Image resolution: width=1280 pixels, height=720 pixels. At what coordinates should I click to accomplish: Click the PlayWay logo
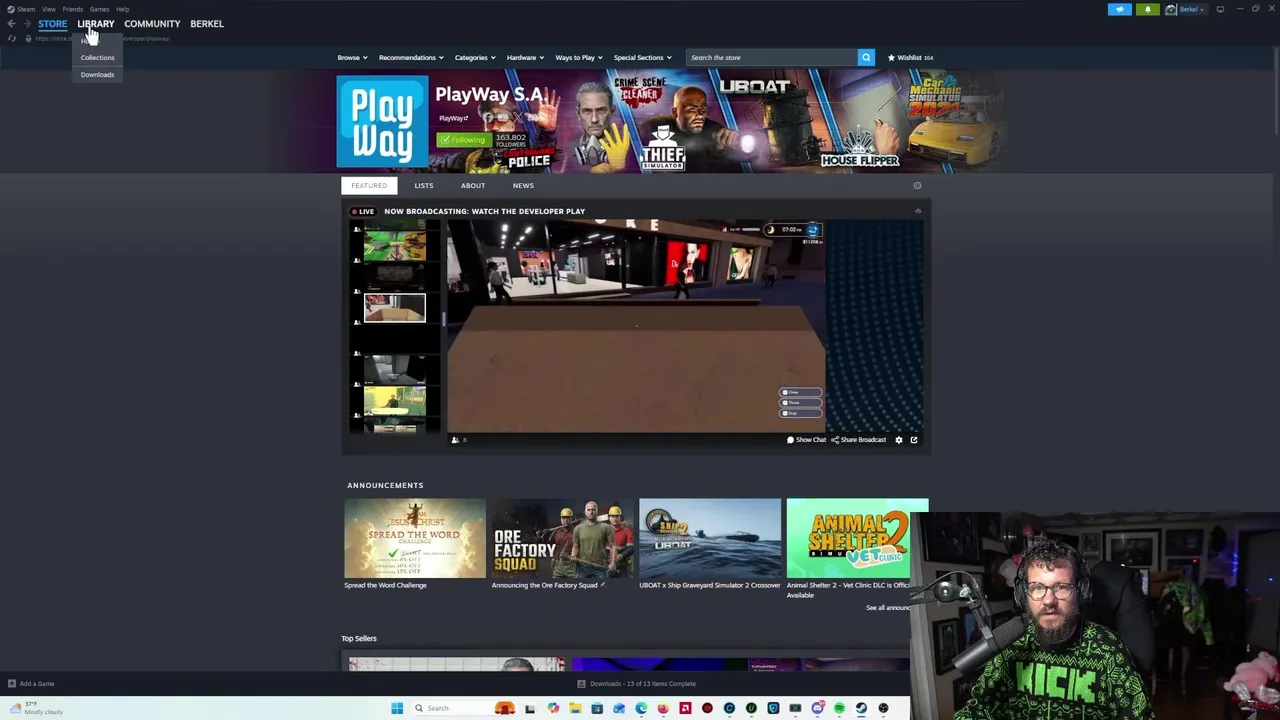[382, 122]
